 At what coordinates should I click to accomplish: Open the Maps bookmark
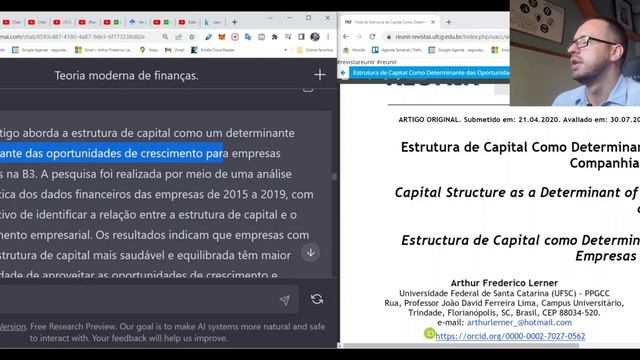pyautogui.click(x=149, y=50)
